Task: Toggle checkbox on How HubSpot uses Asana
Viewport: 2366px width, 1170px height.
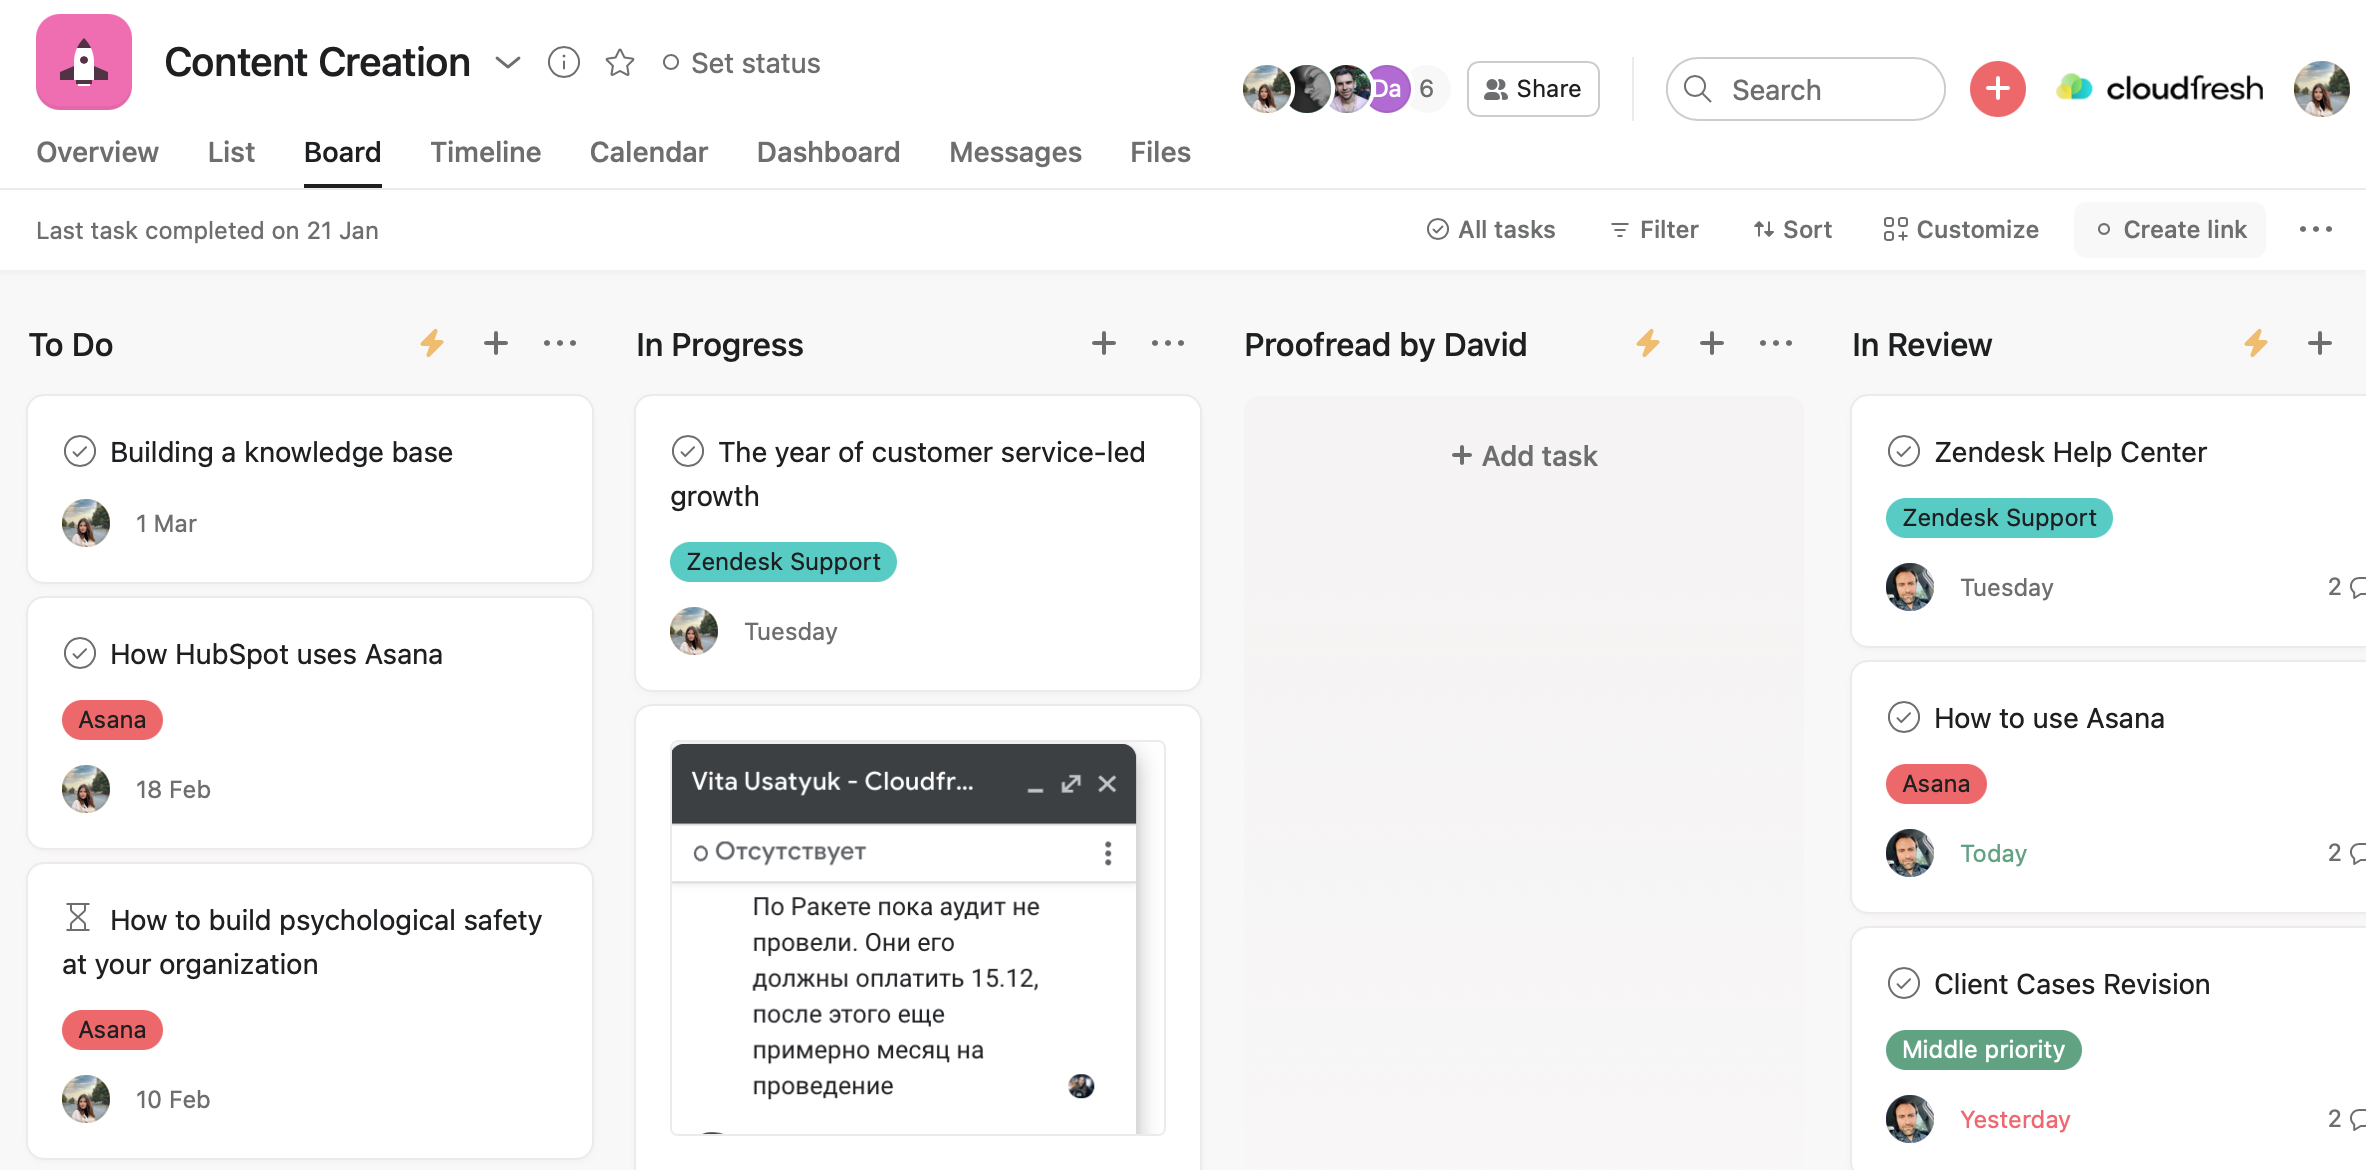Action: coord(78,652)
